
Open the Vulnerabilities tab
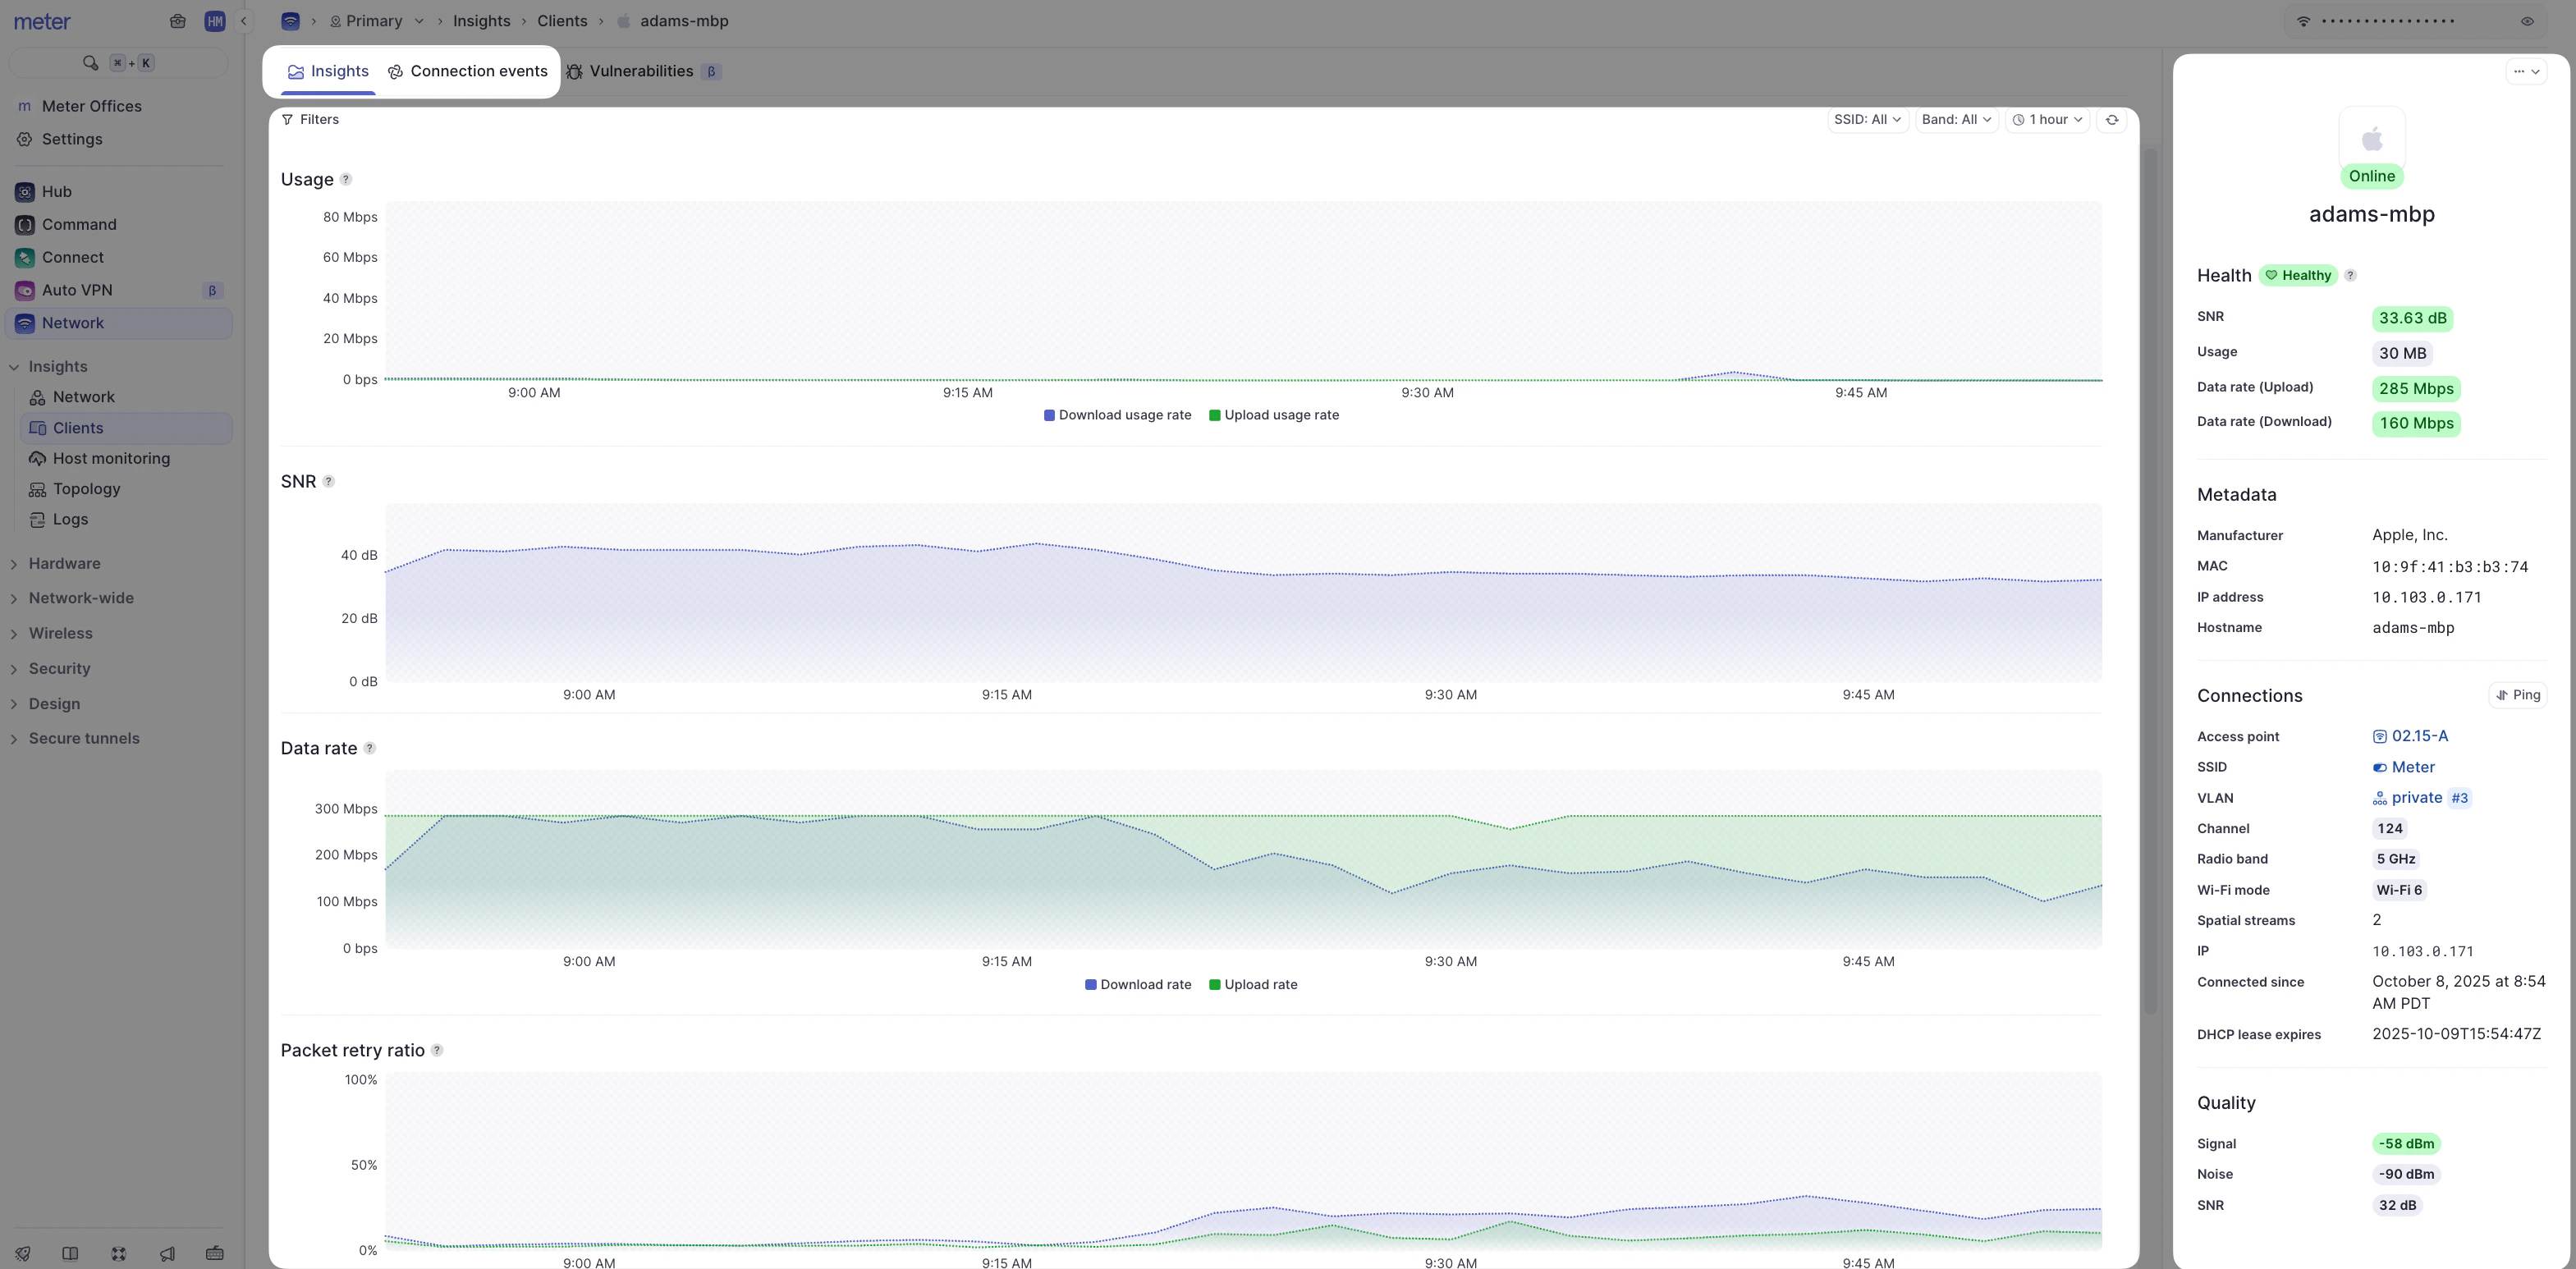[641, 71]
